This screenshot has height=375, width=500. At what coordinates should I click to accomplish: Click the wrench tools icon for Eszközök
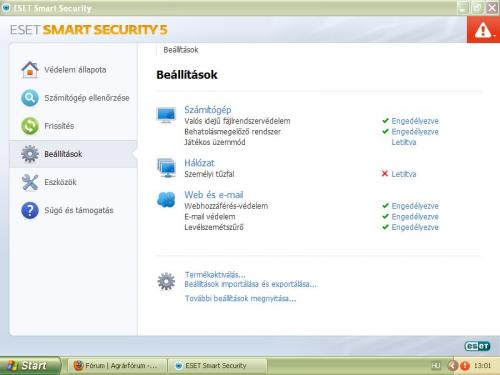point(30,182)
